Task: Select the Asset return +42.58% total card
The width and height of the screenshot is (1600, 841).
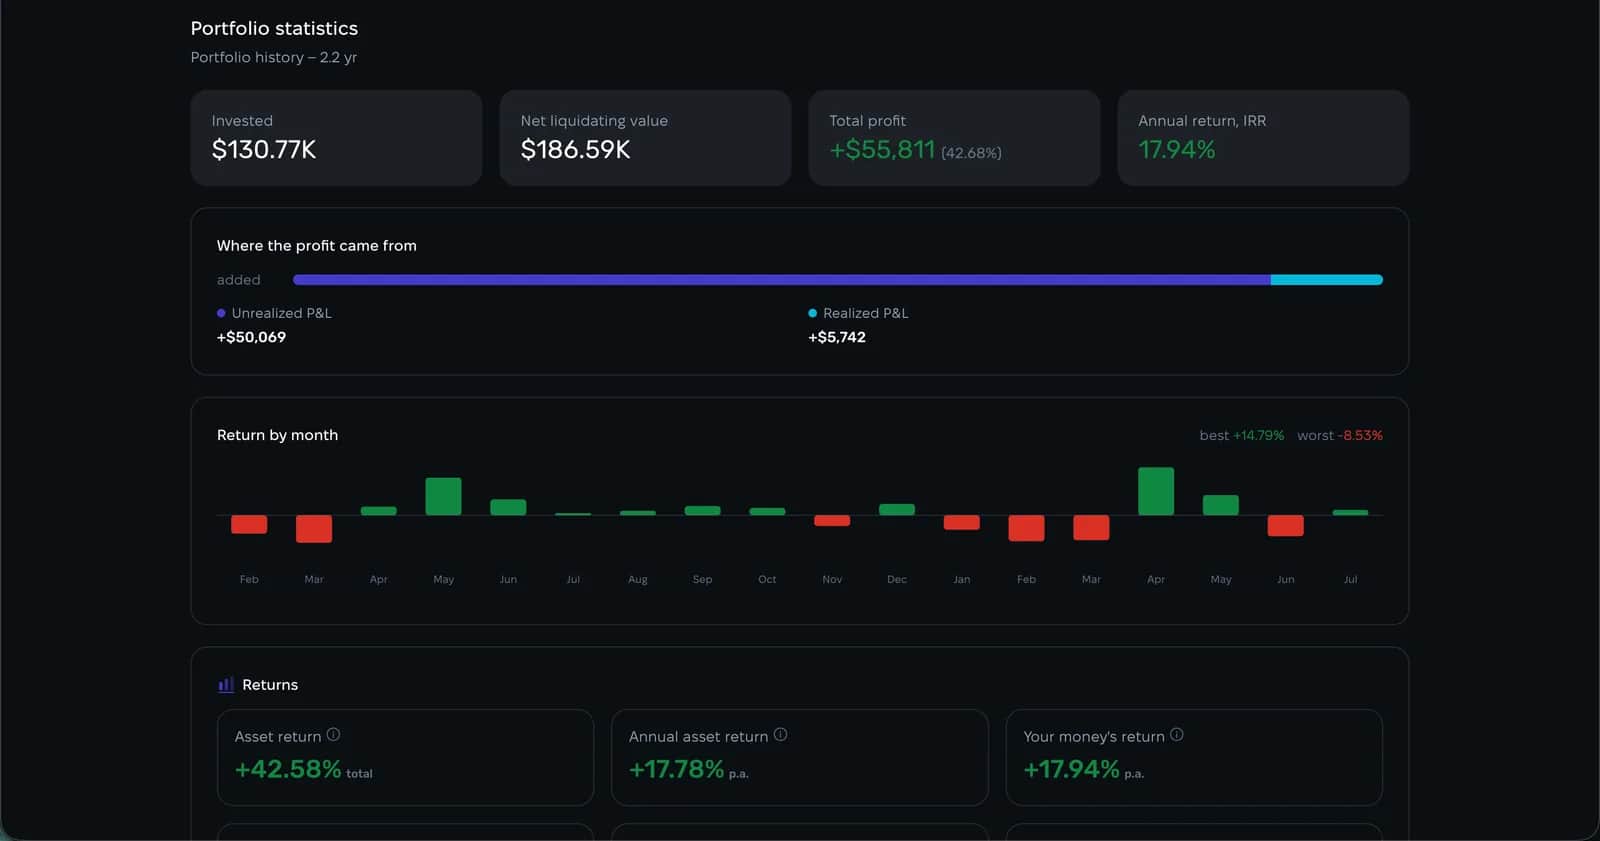Action: pos(405,757)
